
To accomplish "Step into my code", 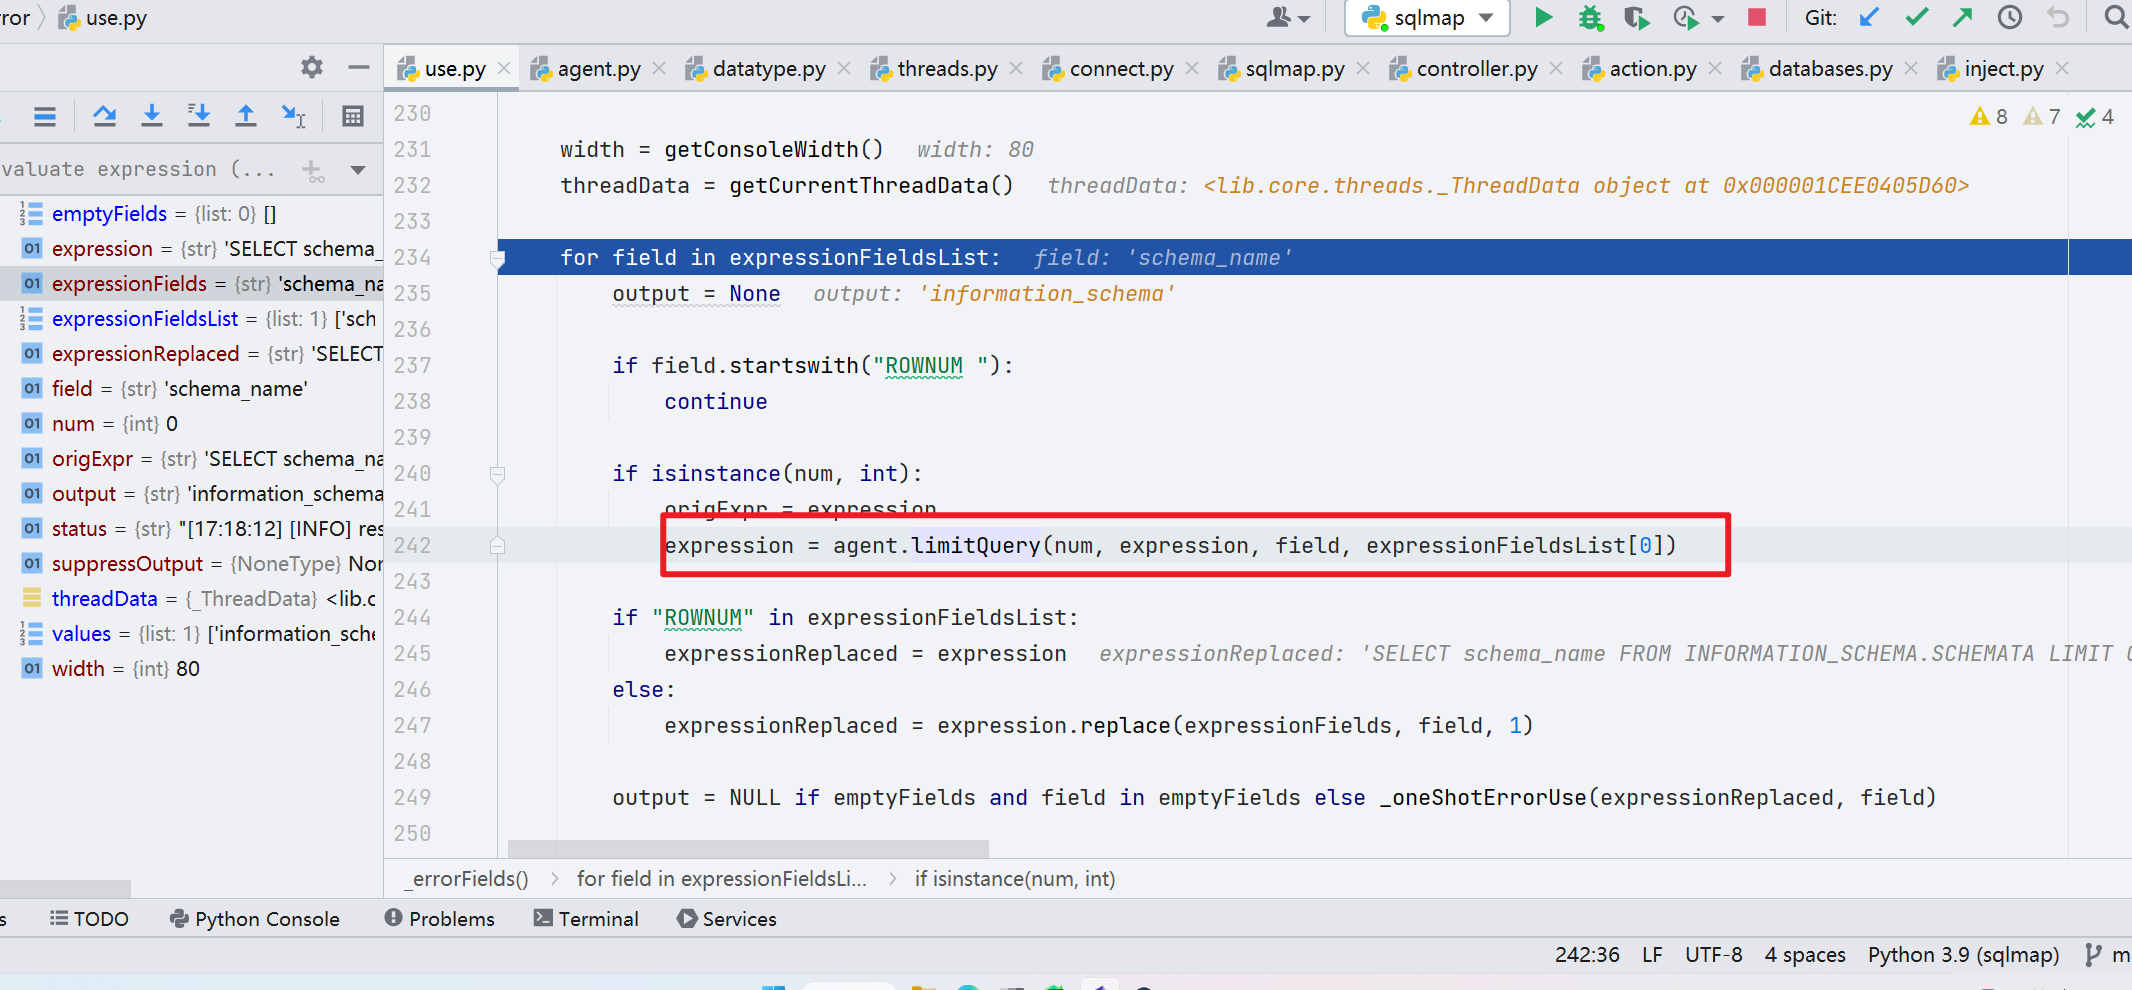I will 199,116.
